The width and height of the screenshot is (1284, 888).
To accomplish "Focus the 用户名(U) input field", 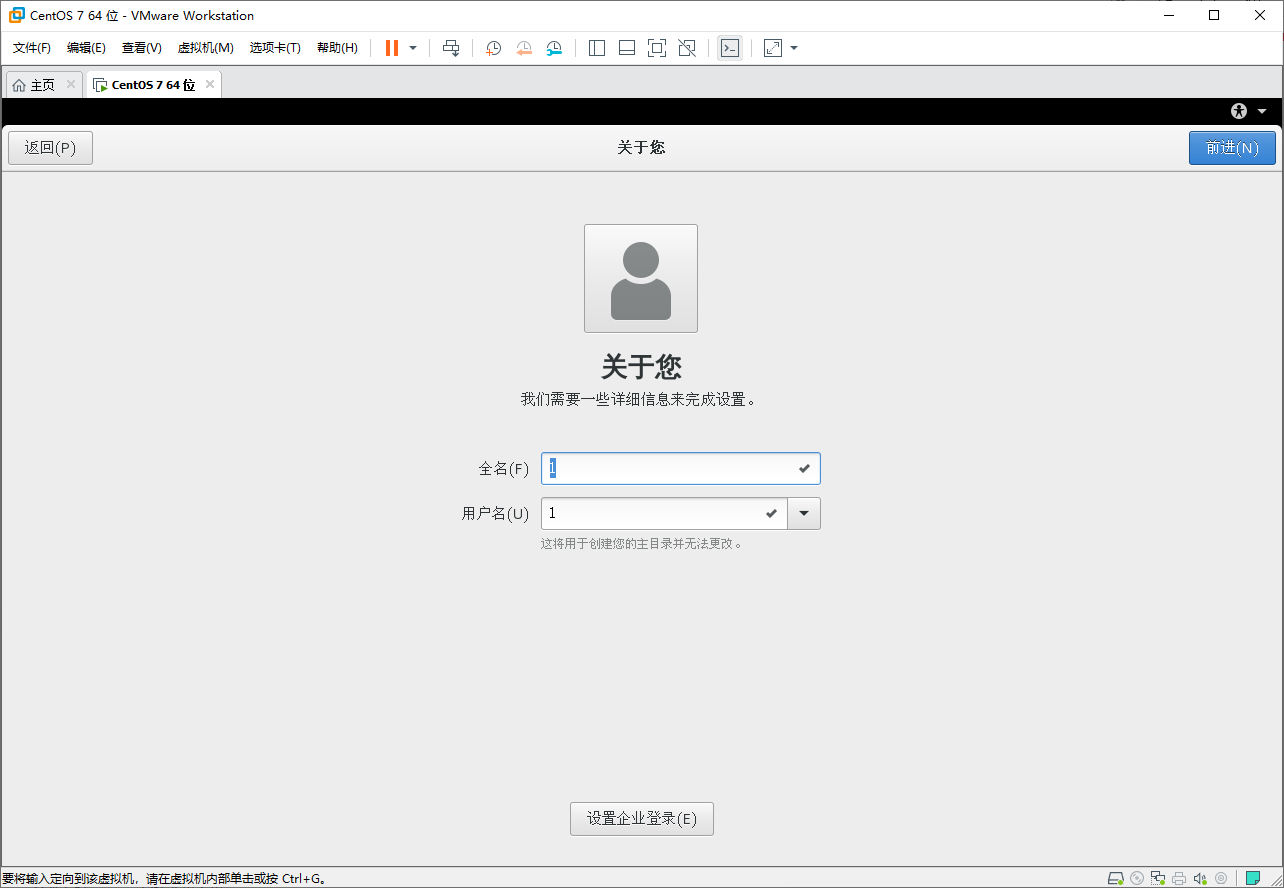I will (665, 514).
